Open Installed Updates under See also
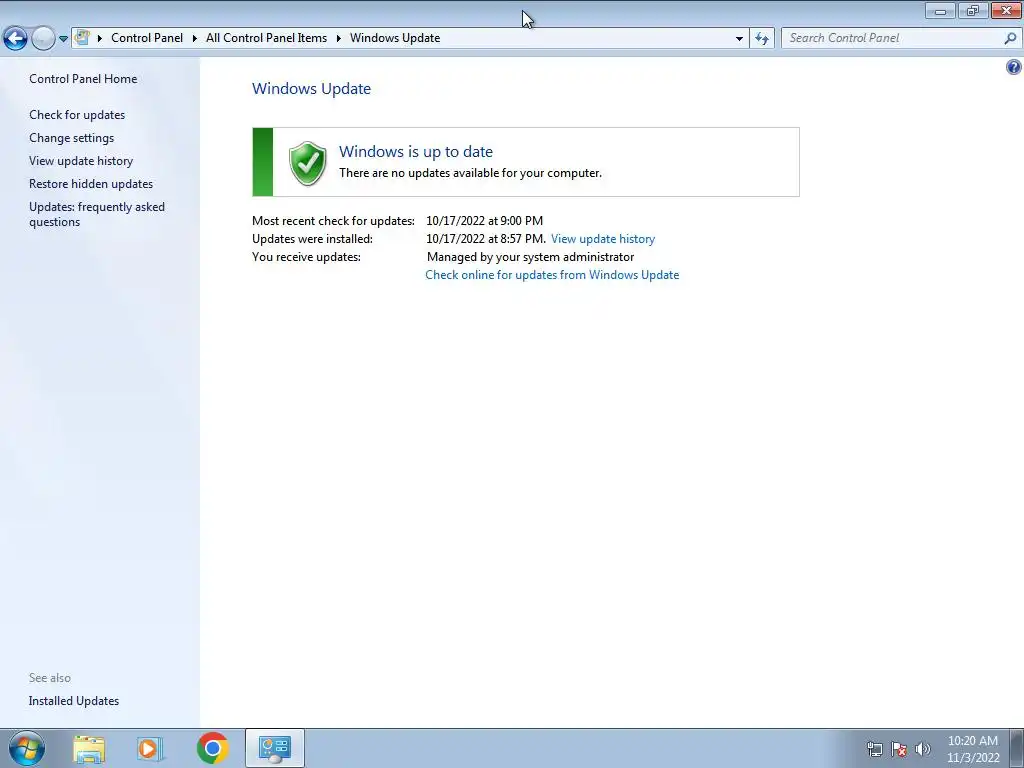Viewport: 1024px width, 768px height. [74, 701]
